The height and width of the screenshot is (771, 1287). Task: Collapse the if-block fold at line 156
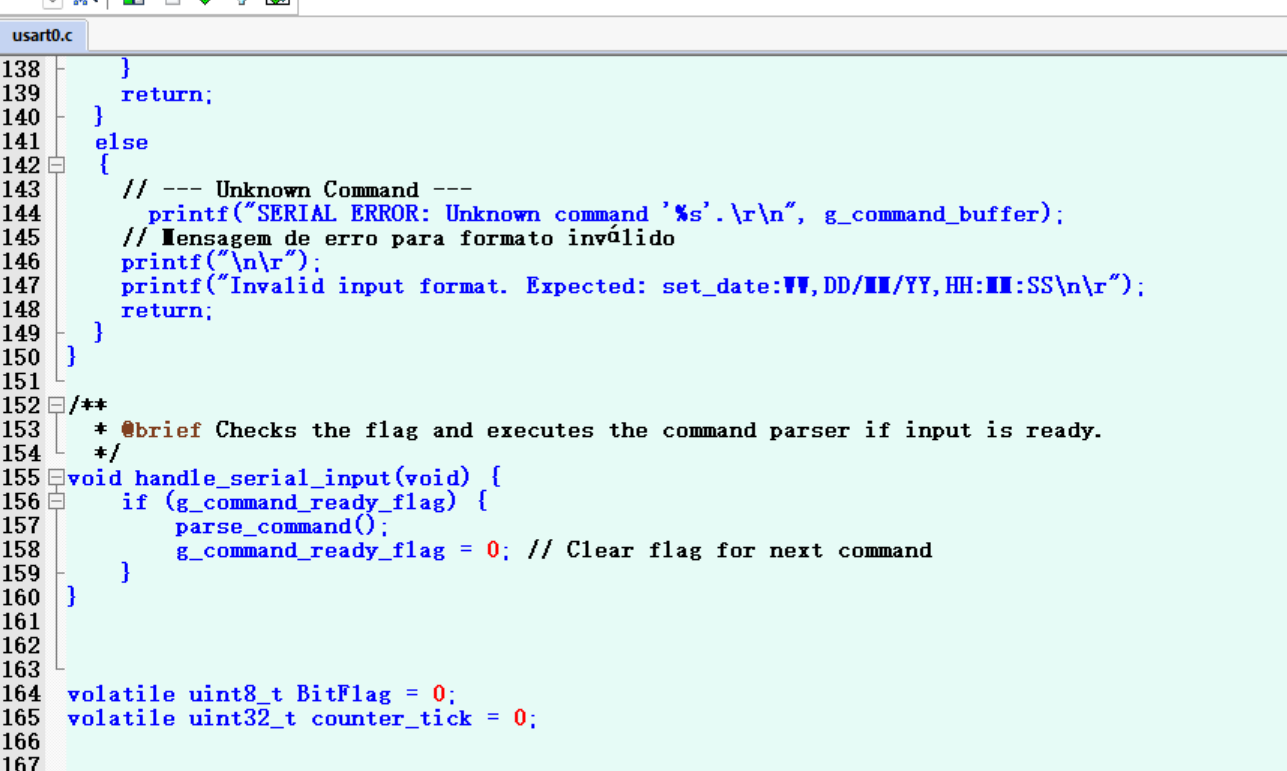coord(57,502)
